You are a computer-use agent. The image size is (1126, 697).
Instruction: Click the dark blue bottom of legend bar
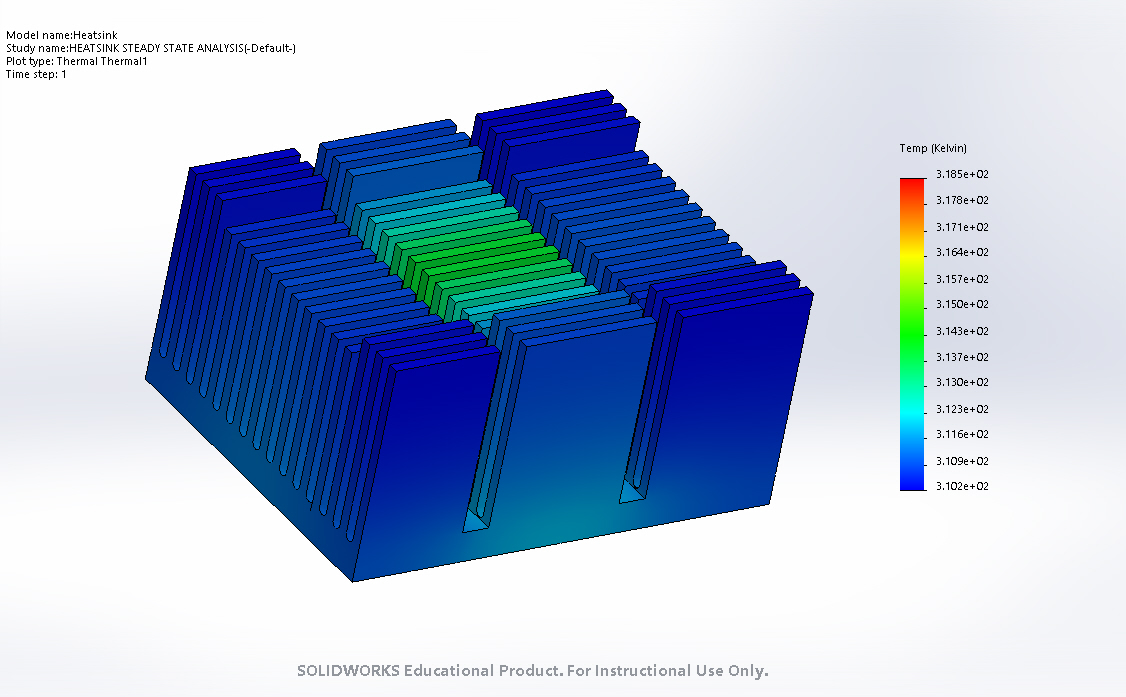(912, 482)
